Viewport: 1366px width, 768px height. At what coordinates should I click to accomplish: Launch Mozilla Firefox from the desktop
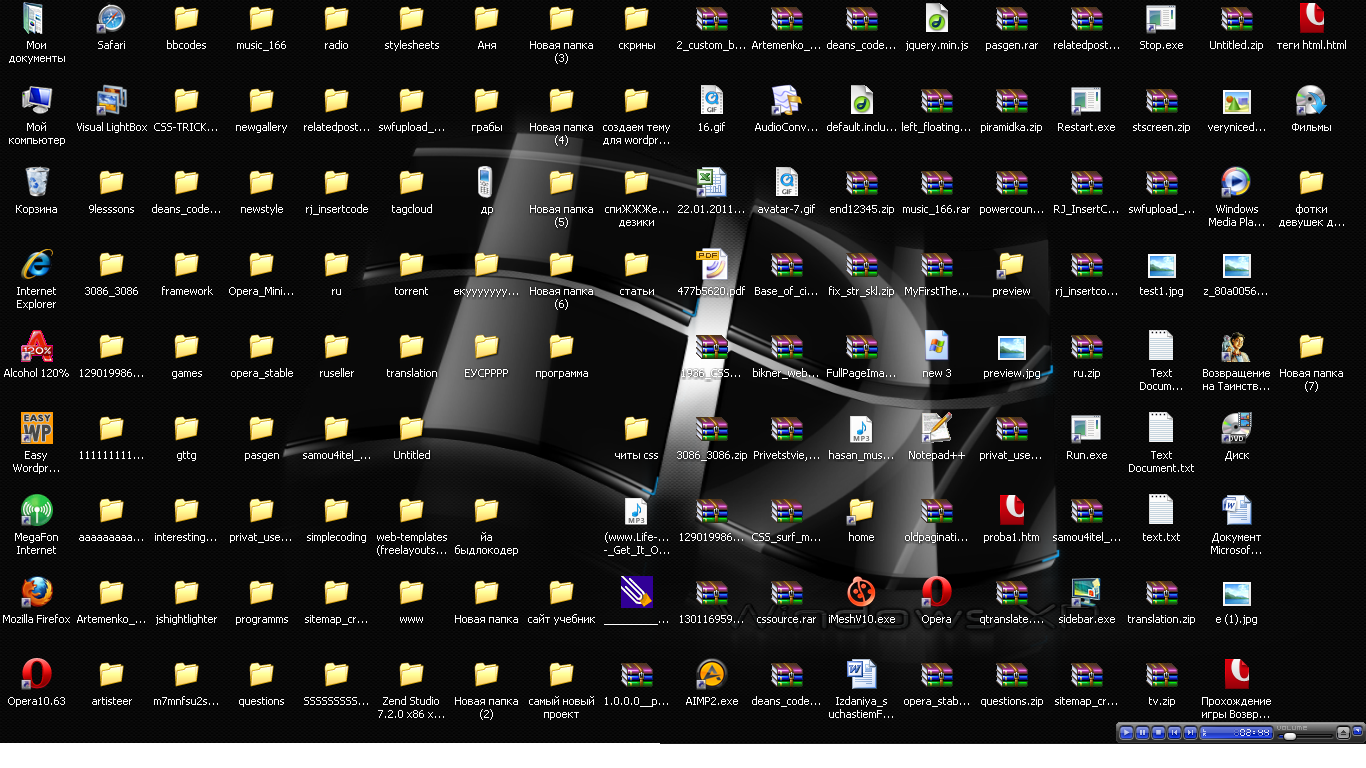(36, 593)
